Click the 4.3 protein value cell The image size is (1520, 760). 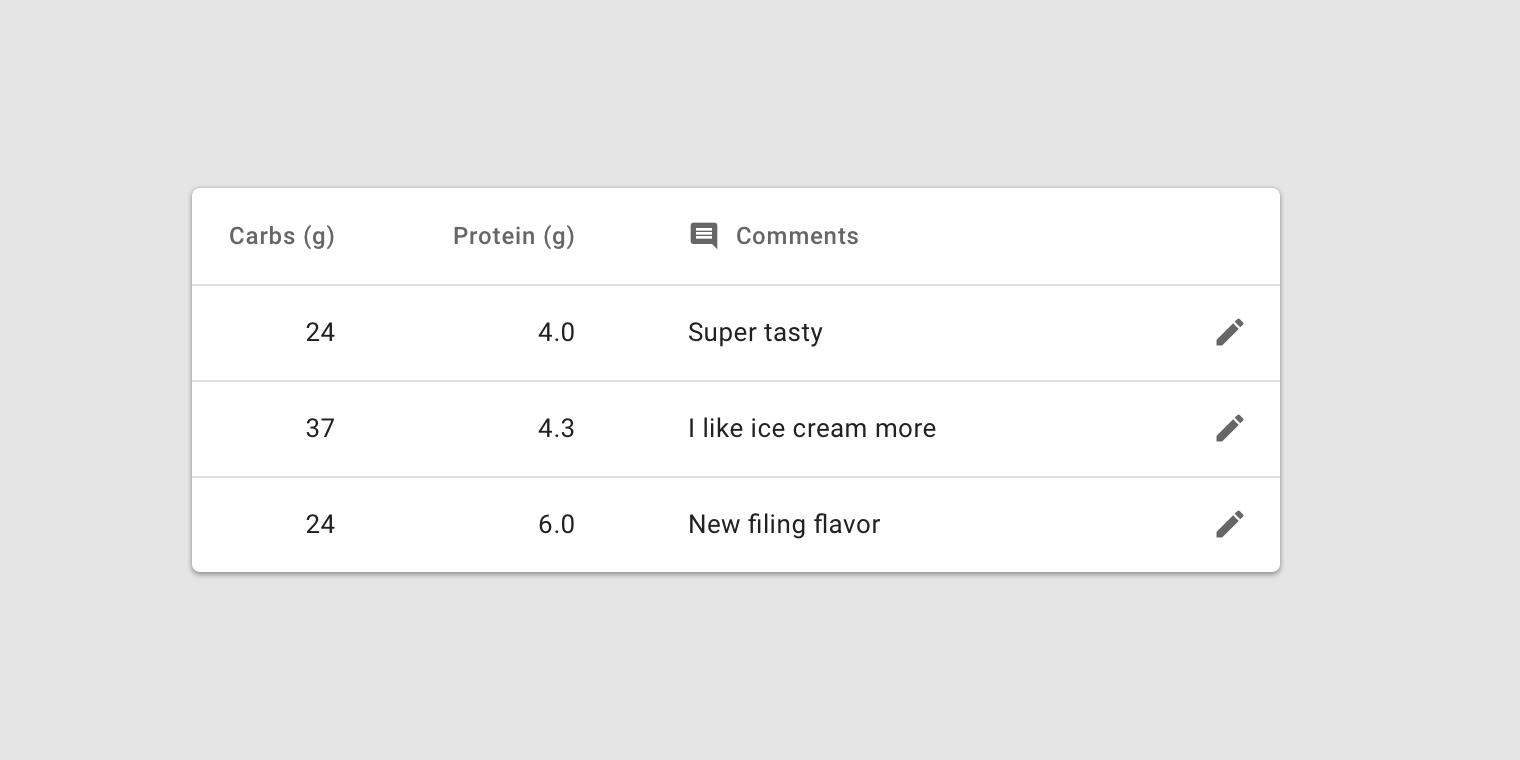pyautogui.click(x=556, y=428)
